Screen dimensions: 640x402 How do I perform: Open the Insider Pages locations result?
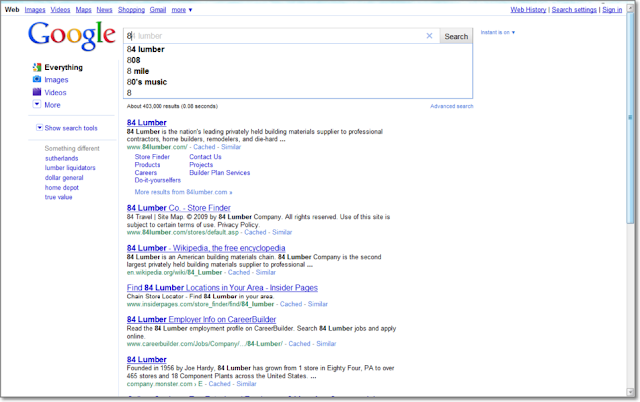click(222, 288)
